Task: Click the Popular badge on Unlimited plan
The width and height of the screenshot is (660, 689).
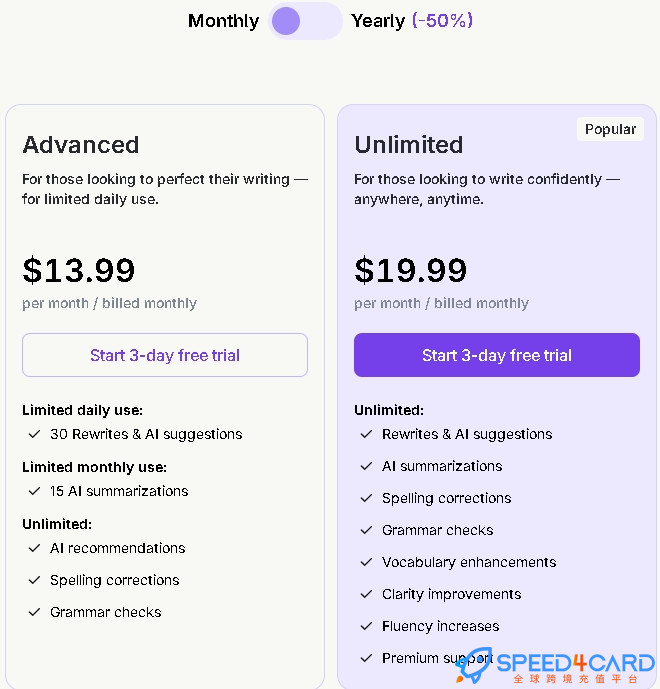Action: click(x=610, y=129)
